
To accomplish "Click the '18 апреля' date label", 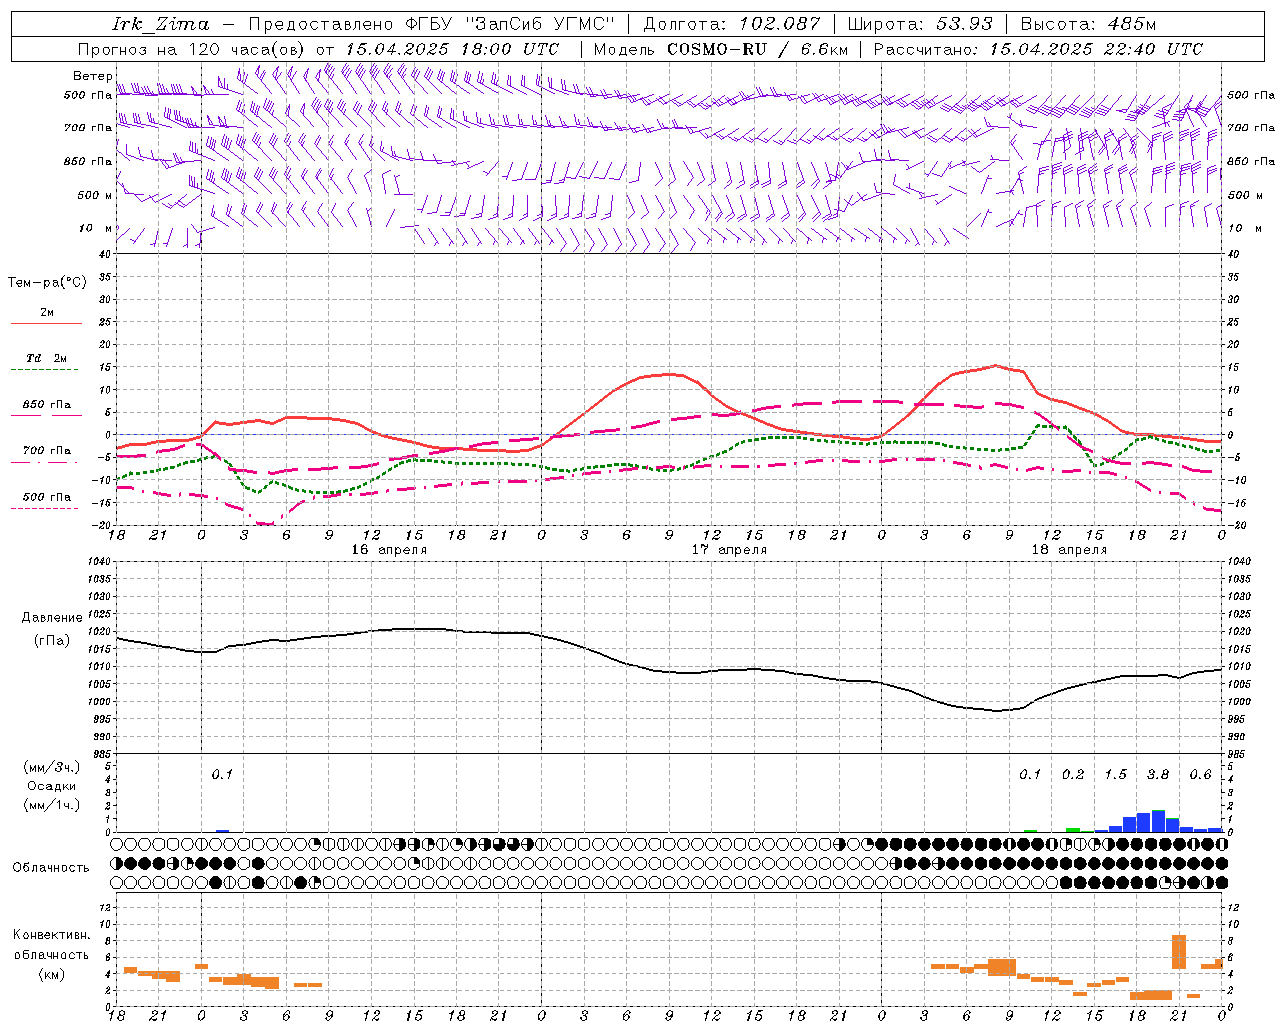I will [x=1069, y=550].
